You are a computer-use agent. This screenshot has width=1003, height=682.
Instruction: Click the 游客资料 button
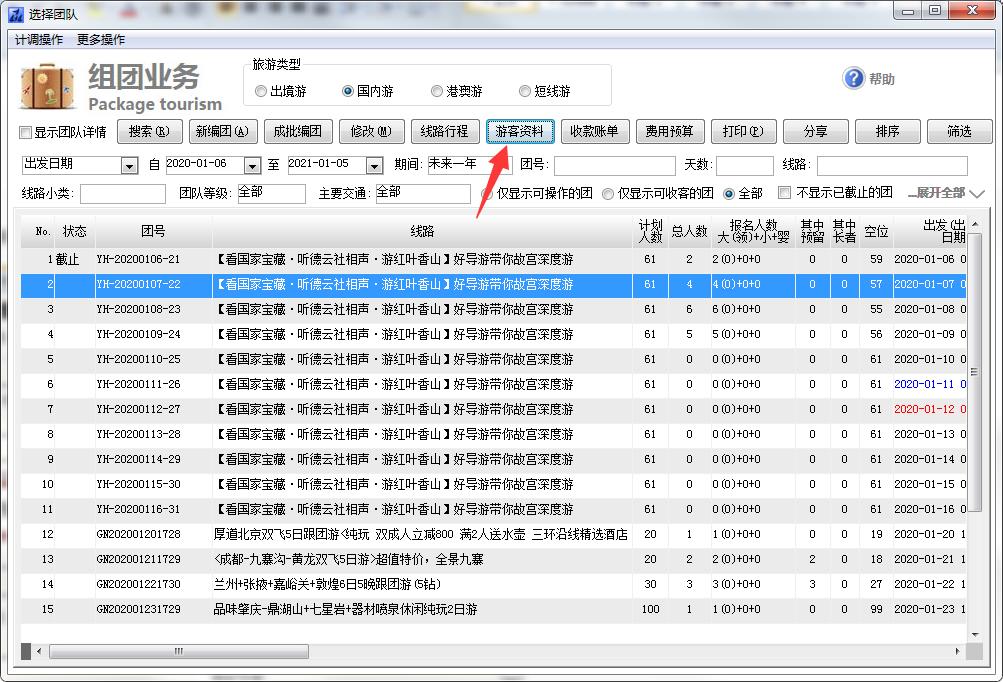pyautogui.click(x=520, y=131)
